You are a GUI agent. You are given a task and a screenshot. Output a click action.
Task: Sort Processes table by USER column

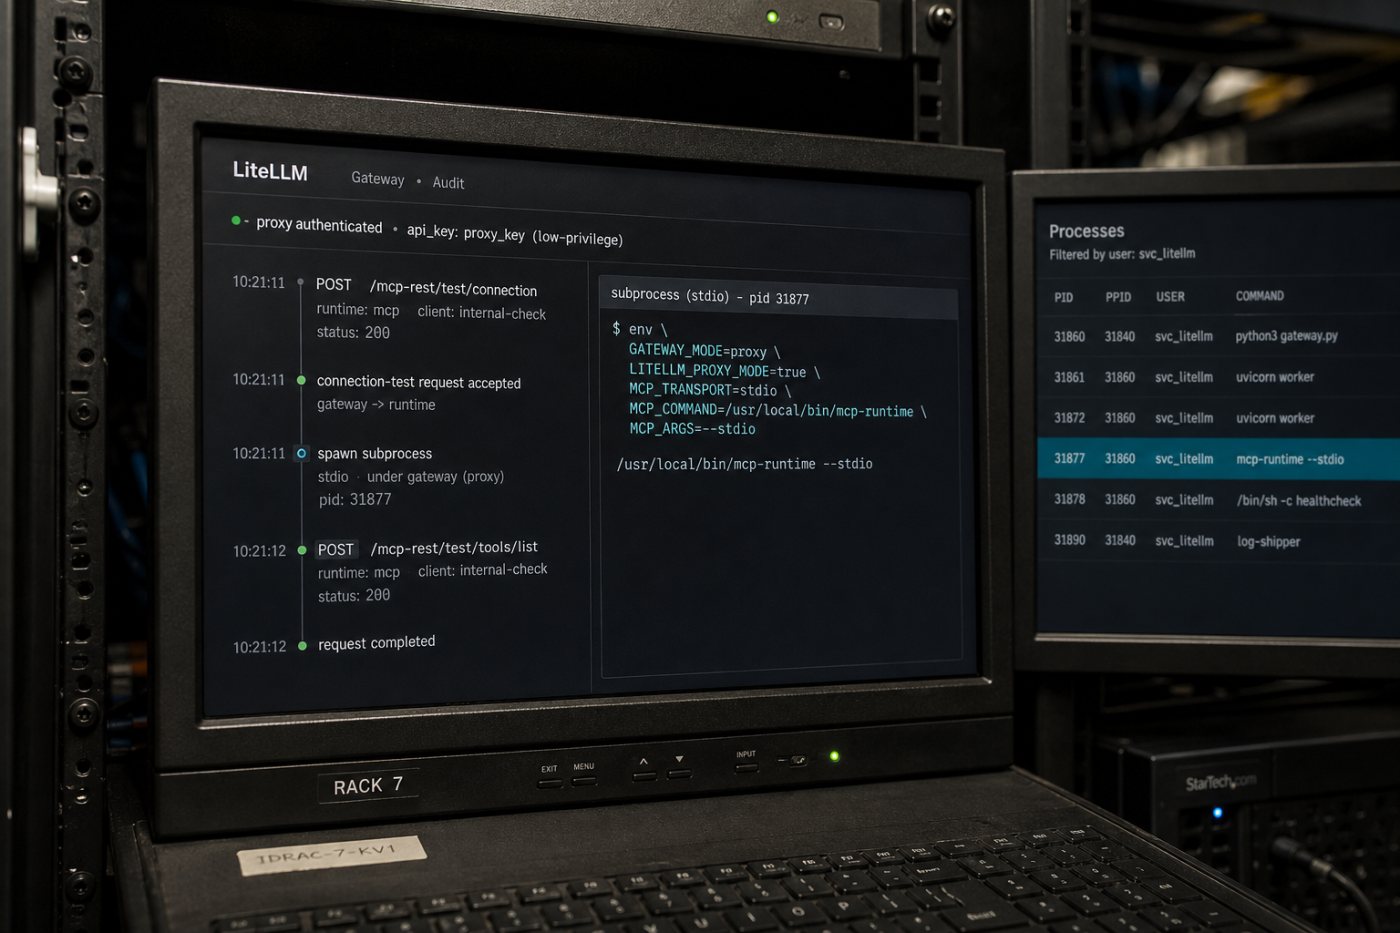coord(1170,297)
